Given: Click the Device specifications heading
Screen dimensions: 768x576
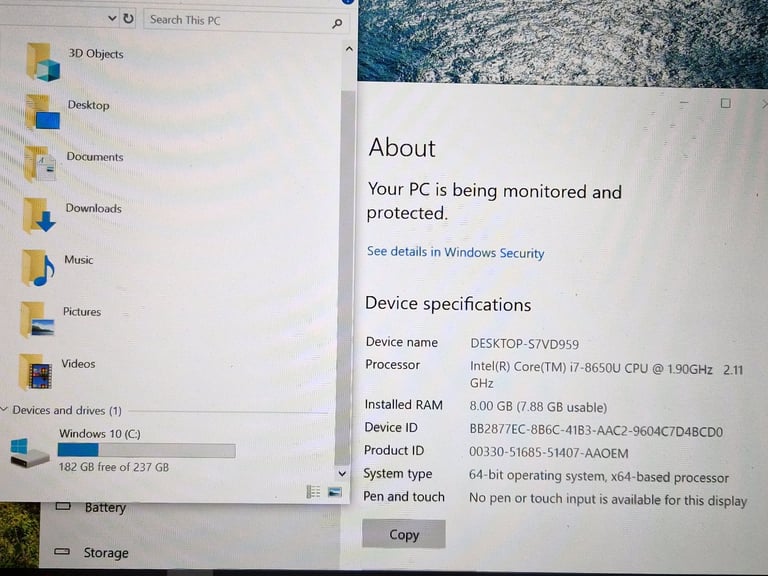Looking at the screenshot, I should (x=448, y=304).
